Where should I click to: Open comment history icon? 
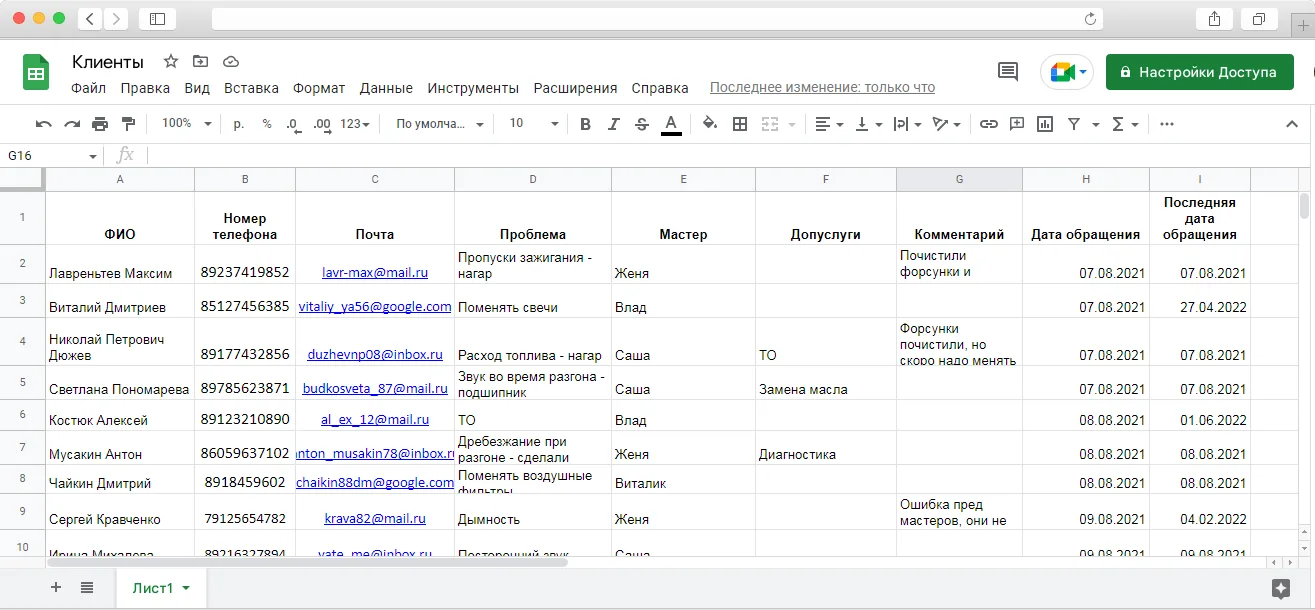(1008, 72)
